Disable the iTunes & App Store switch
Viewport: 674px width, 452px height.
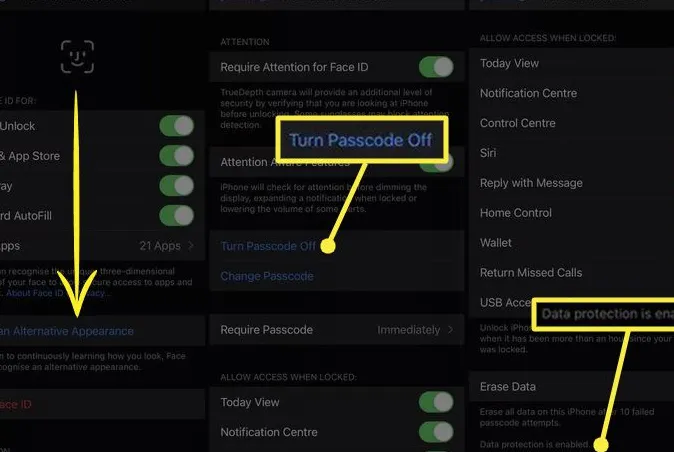(176, 156)
